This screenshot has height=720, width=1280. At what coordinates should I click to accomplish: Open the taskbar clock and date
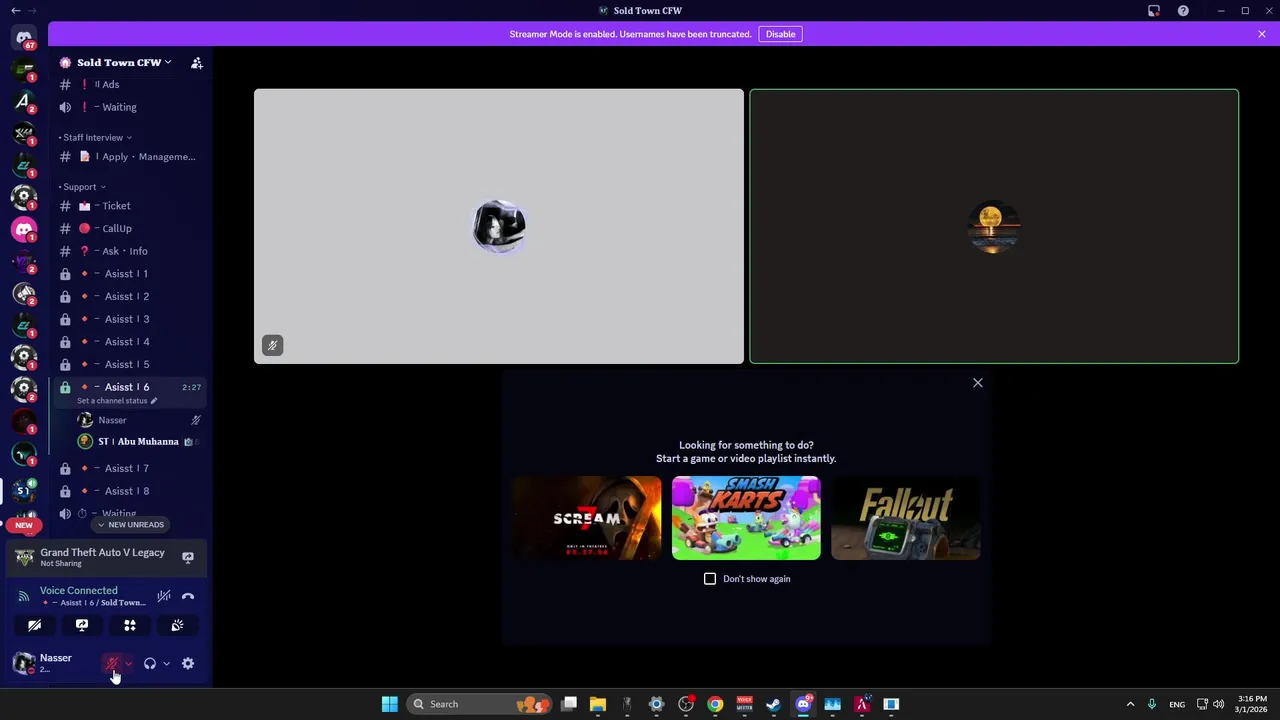pos(1252,704)
